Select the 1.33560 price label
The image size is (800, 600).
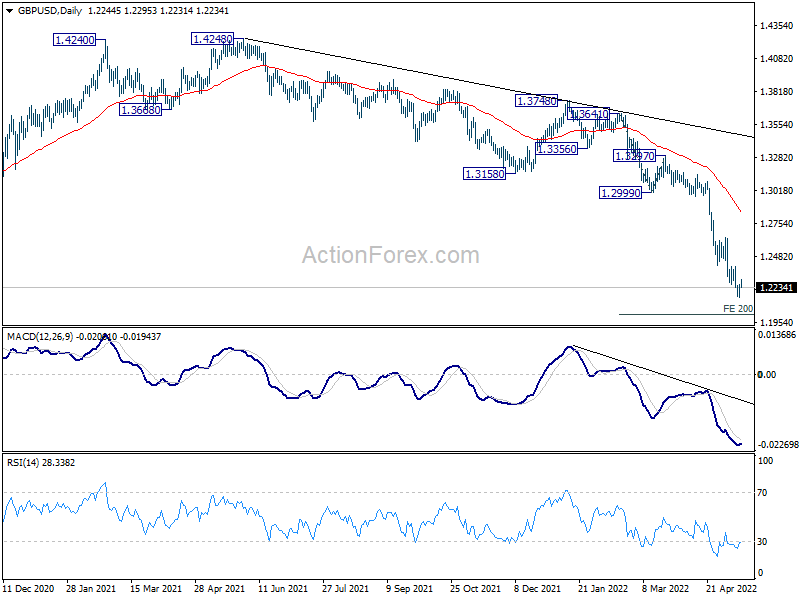pos(556,148)
